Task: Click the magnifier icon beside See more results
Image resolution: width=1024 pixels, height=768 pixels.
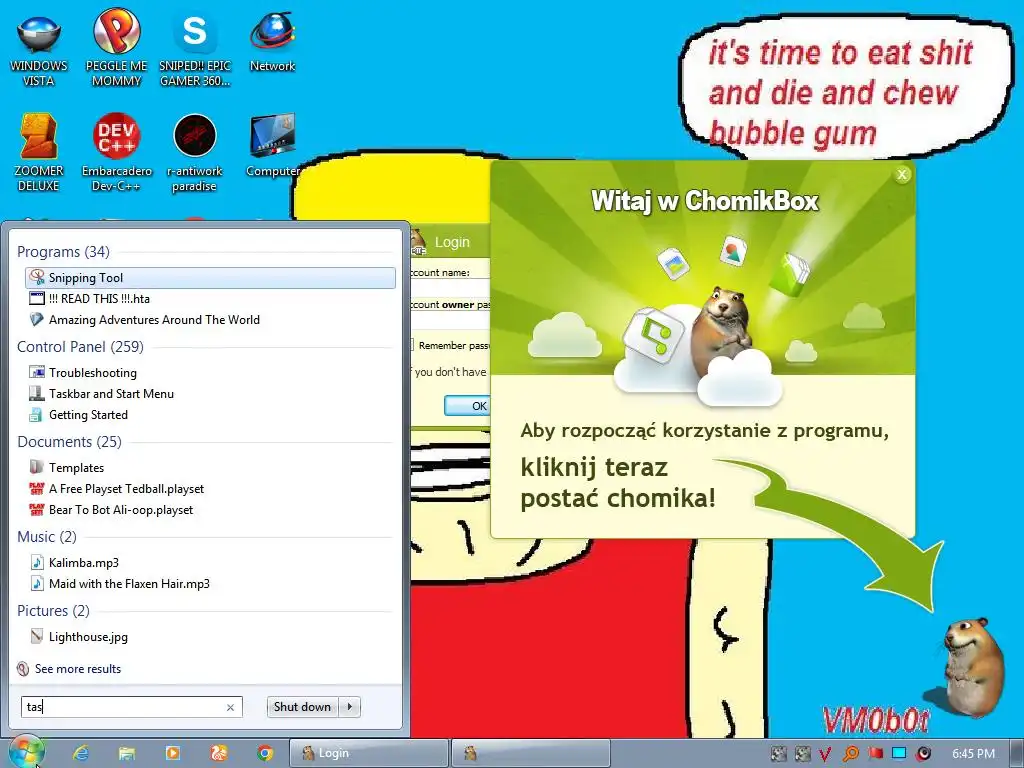Action: [23, 669]
